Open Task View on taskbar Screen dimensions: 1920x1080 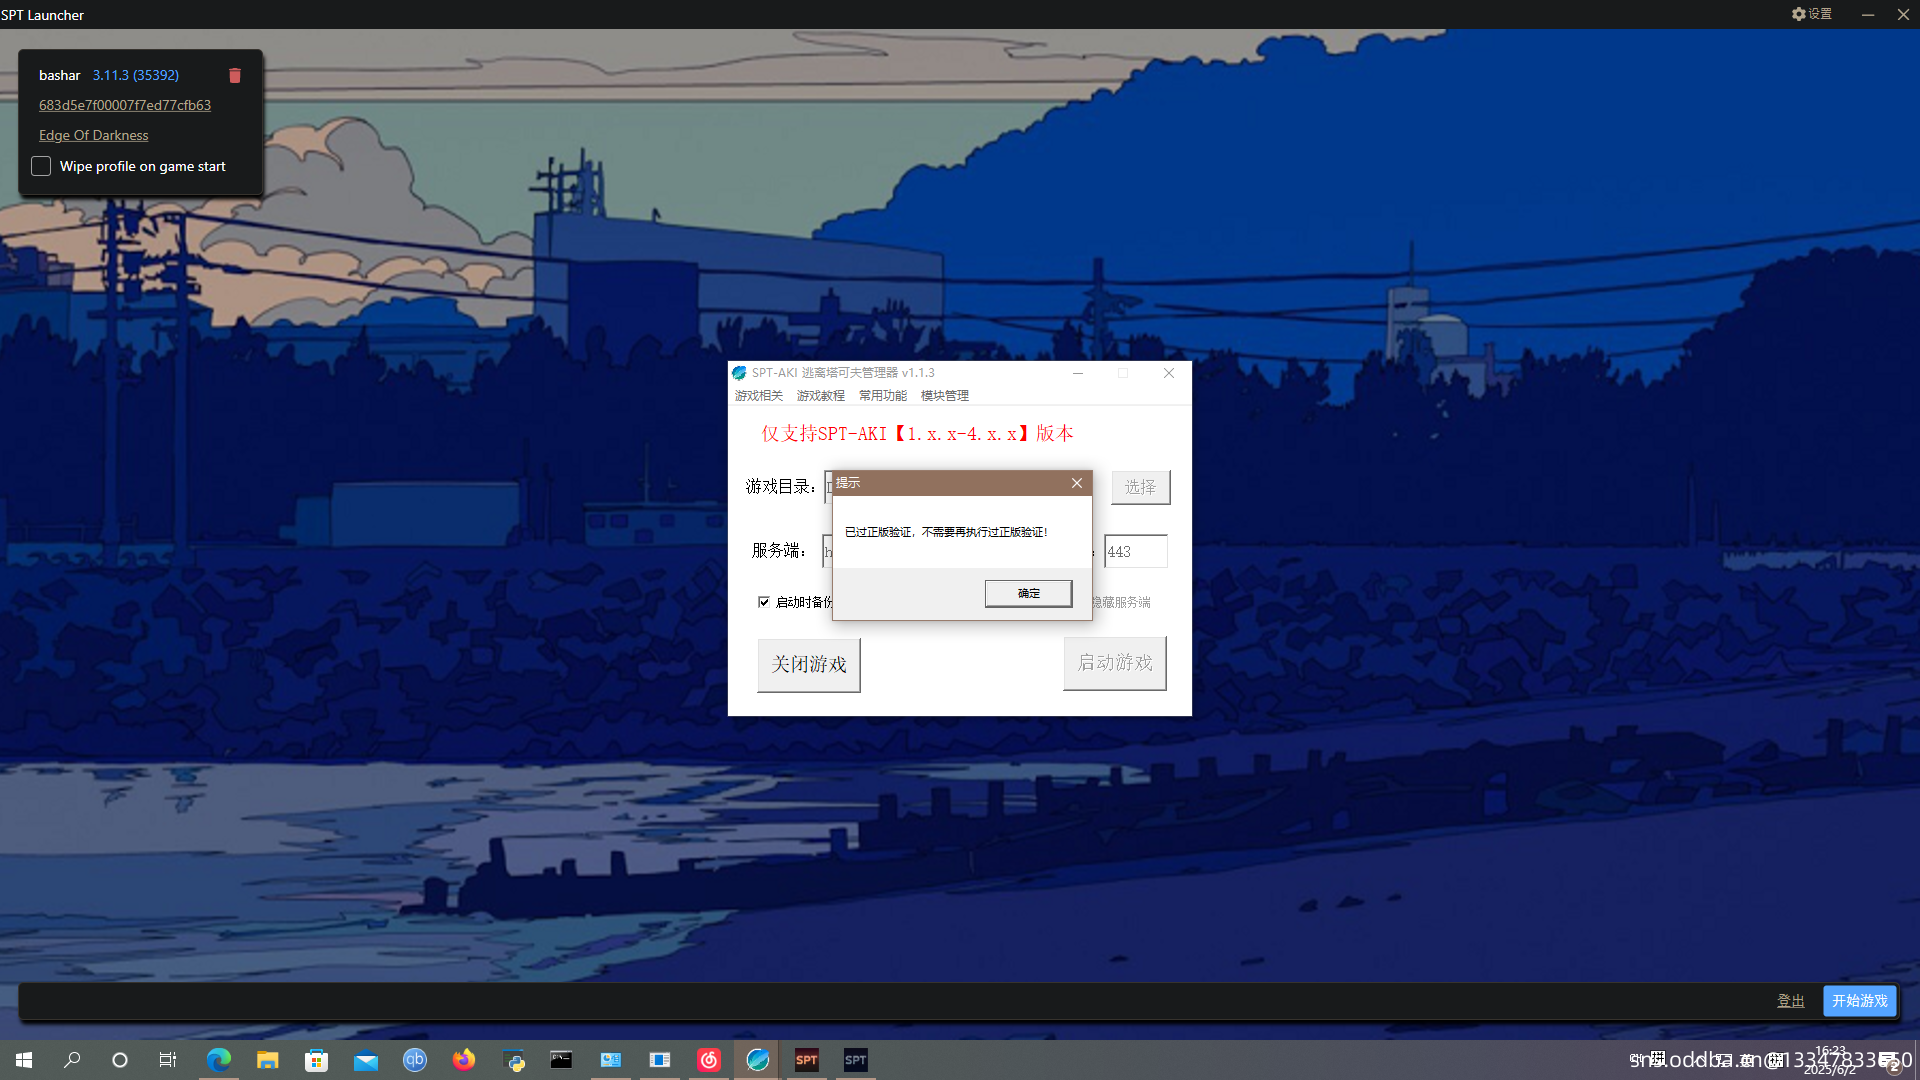pos(168,1060)
